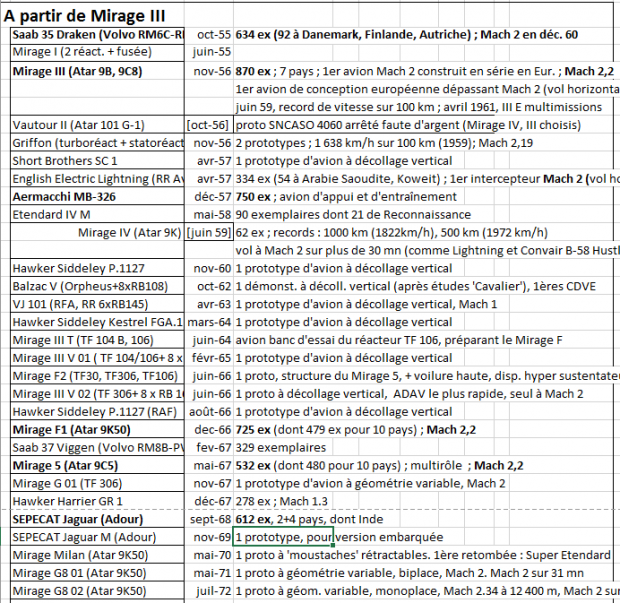Select the Saab 35 Draken cell
Viewport: 620px width, 603px height.
97,35
